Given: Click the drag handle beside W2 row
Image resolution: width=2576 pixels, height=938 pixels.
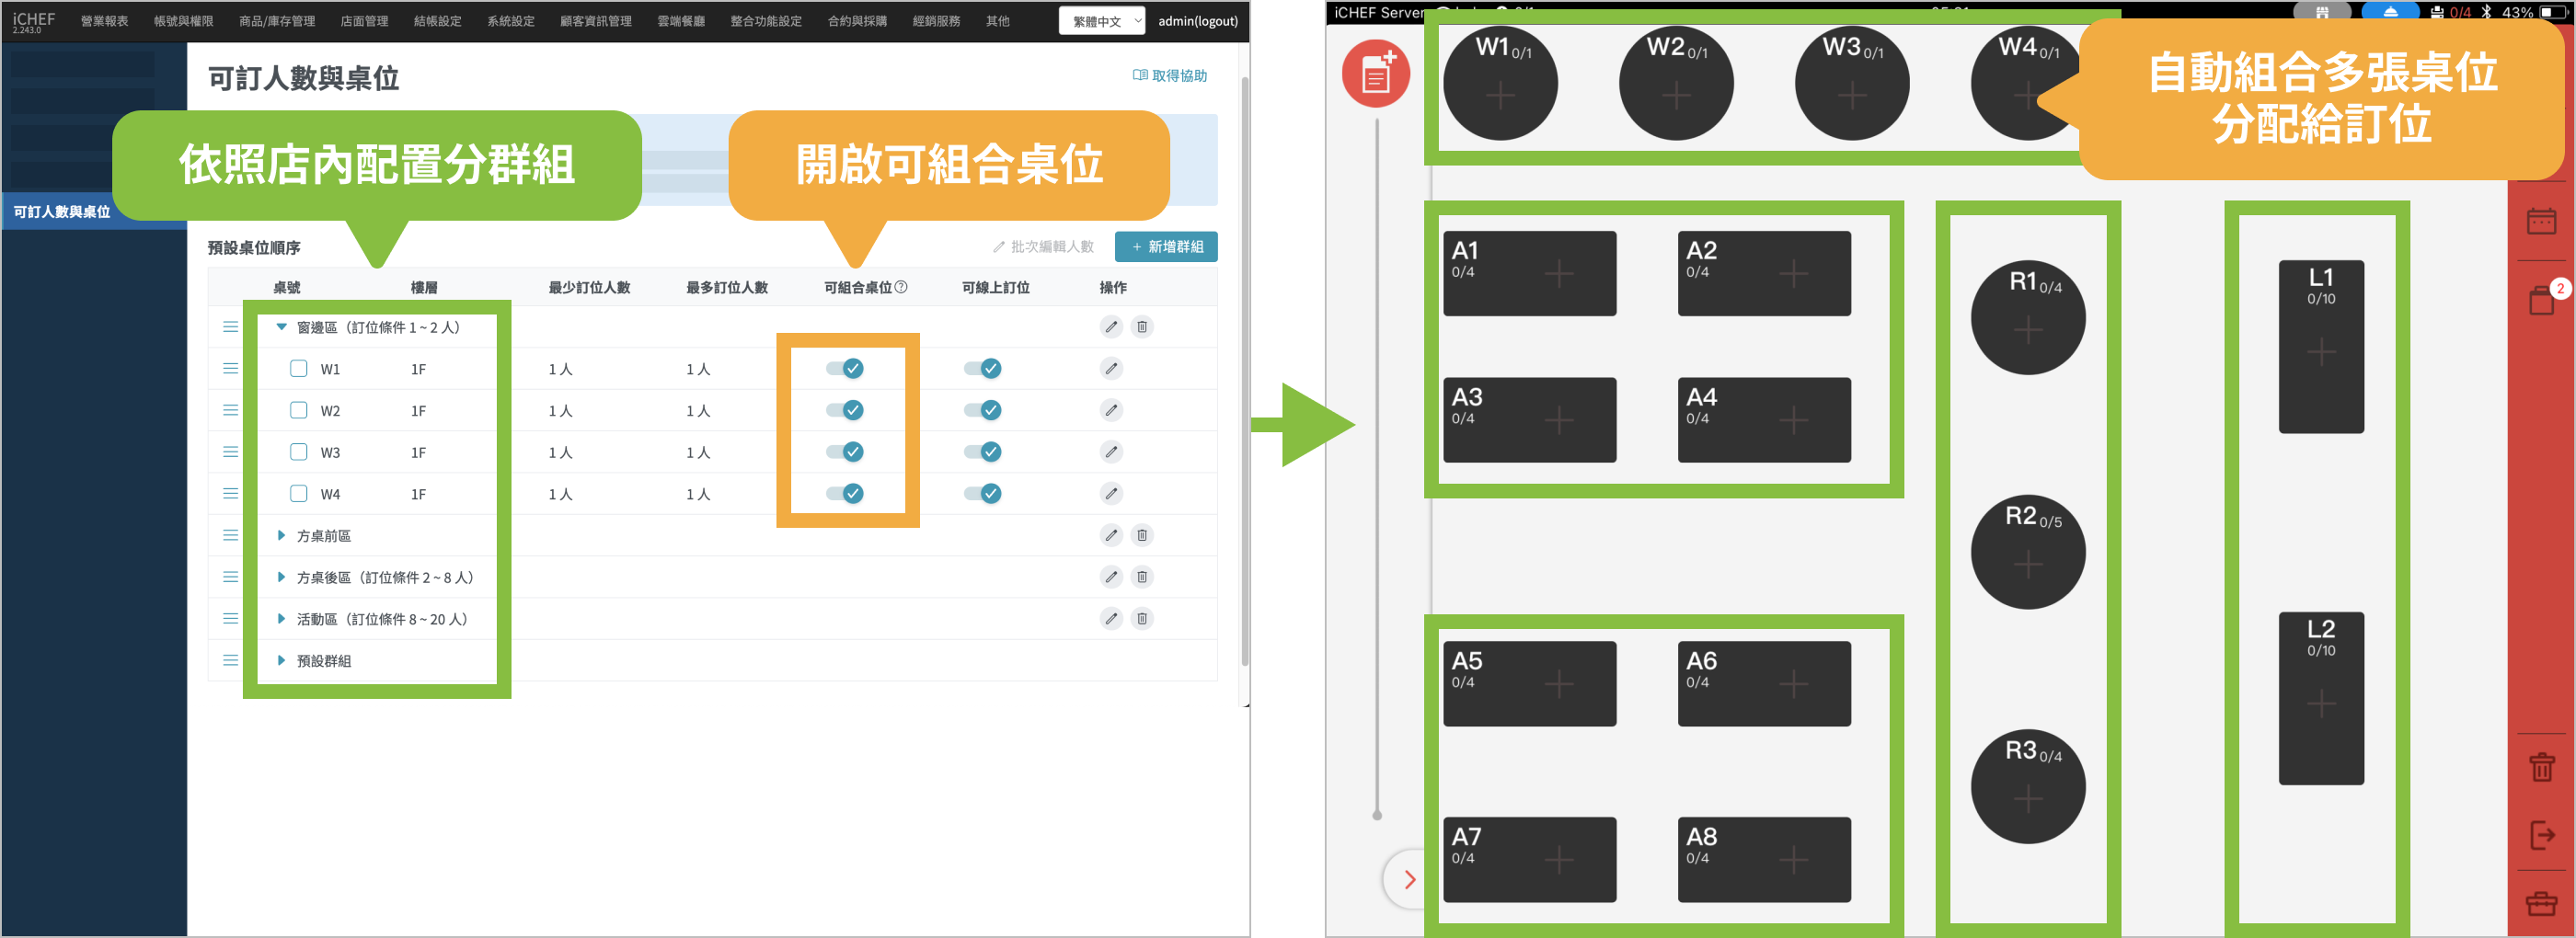Looking at the screenshot, I should [230, 411].
